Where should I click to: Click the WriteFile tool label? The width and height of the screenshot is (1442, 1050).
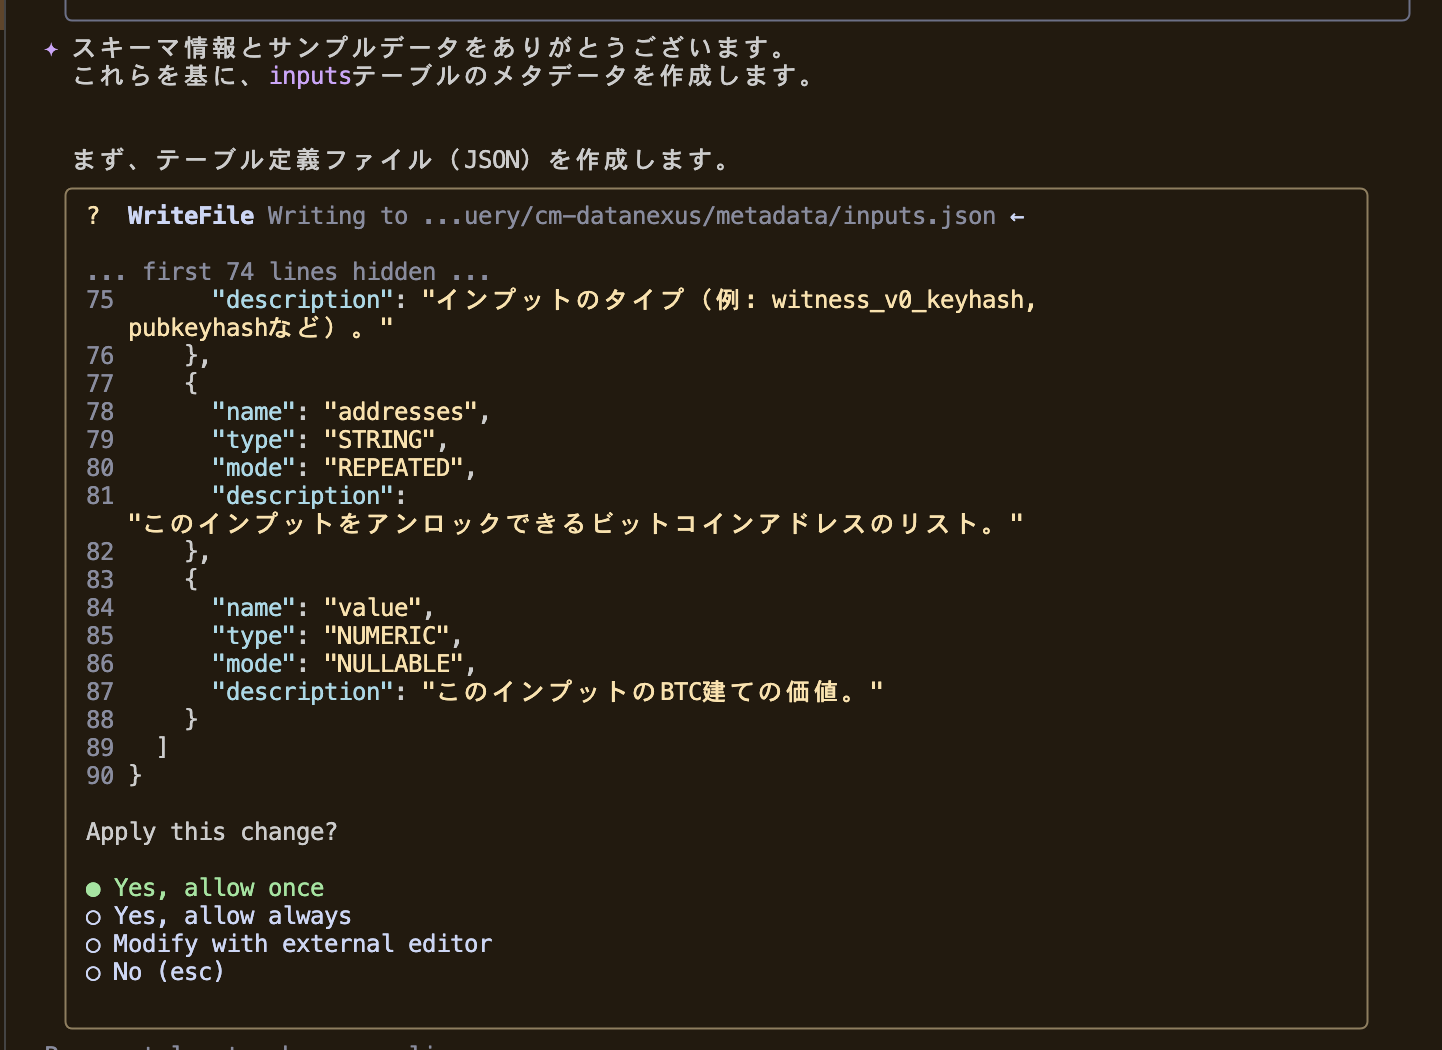tap(190, 216)
